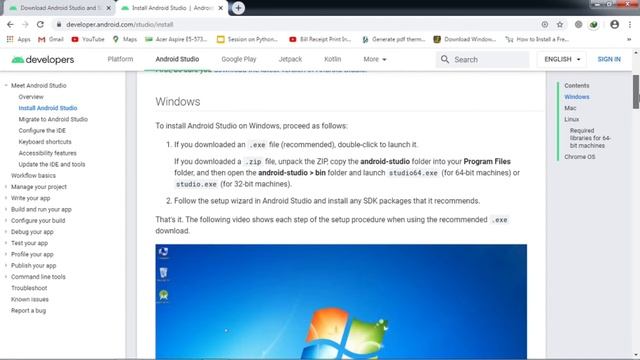Expand the Build and run your app section

pyautogui.click(x=6, y=209)
